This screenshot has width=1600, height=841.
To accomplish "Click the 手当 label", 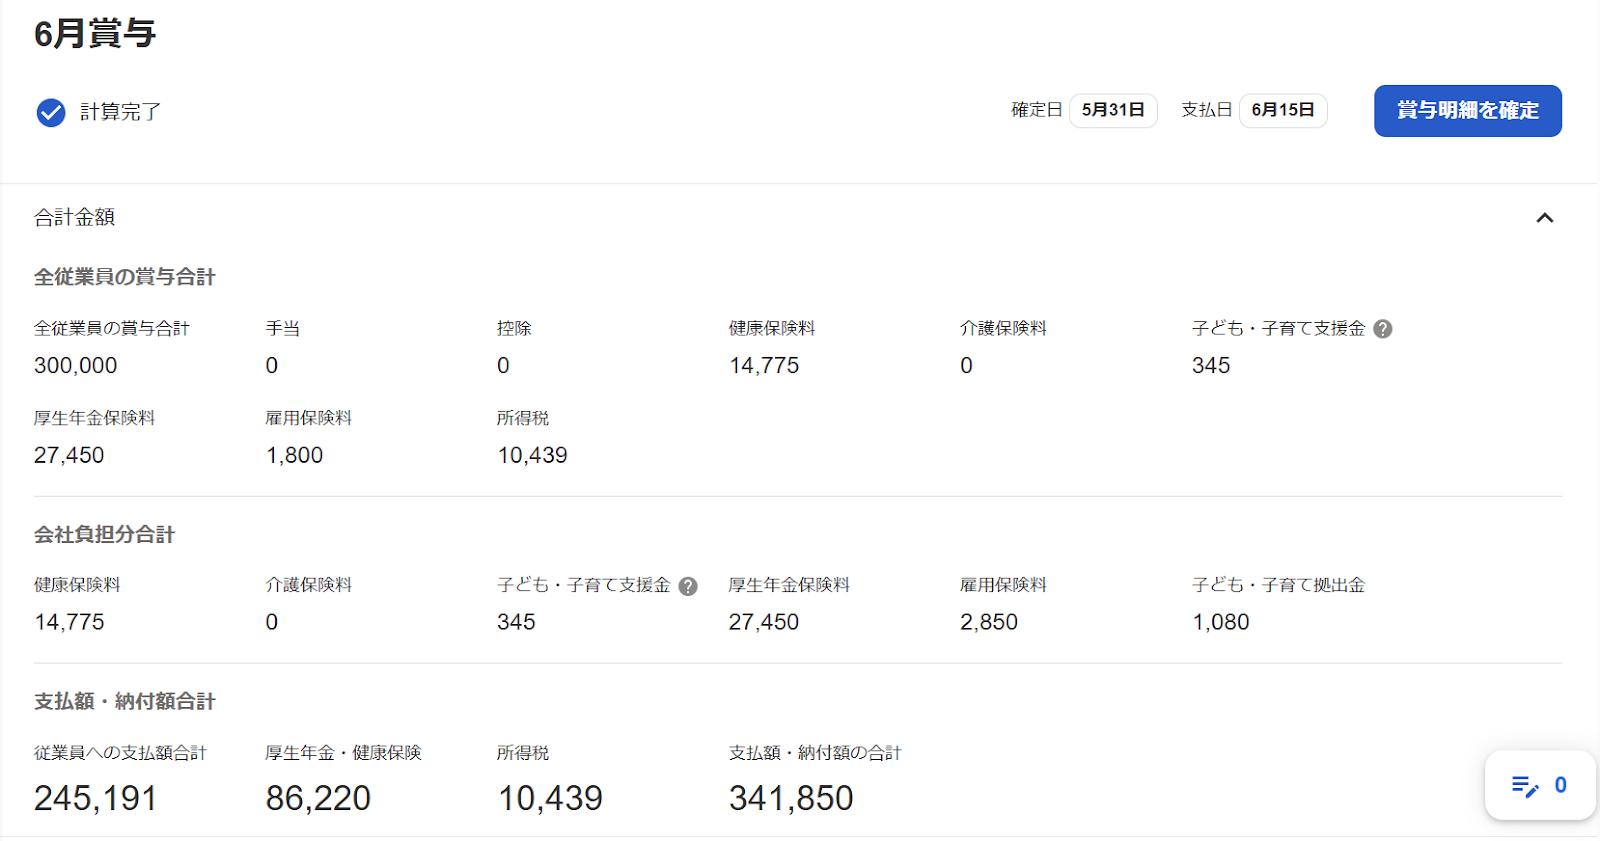I will tap(283, 328).
